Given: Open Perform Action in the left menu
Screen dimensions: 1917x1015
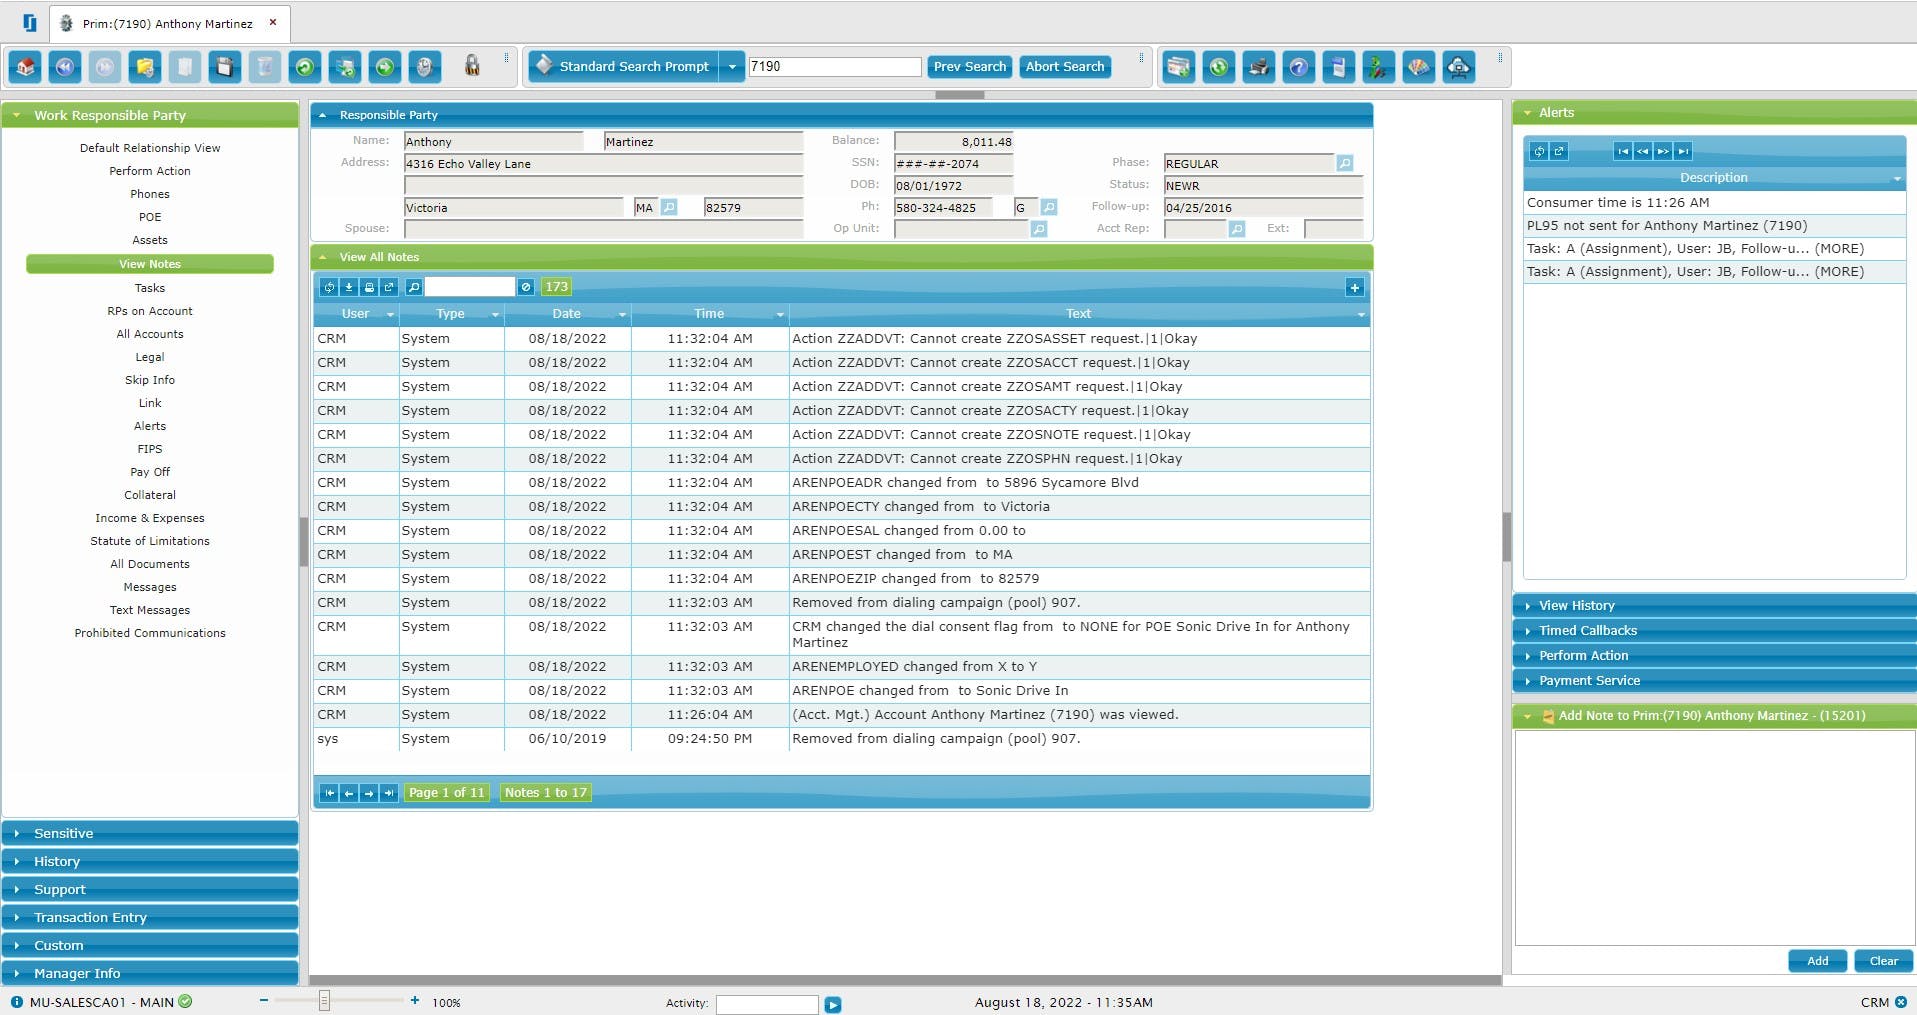Looking at the screenshot, I should 150,171.
